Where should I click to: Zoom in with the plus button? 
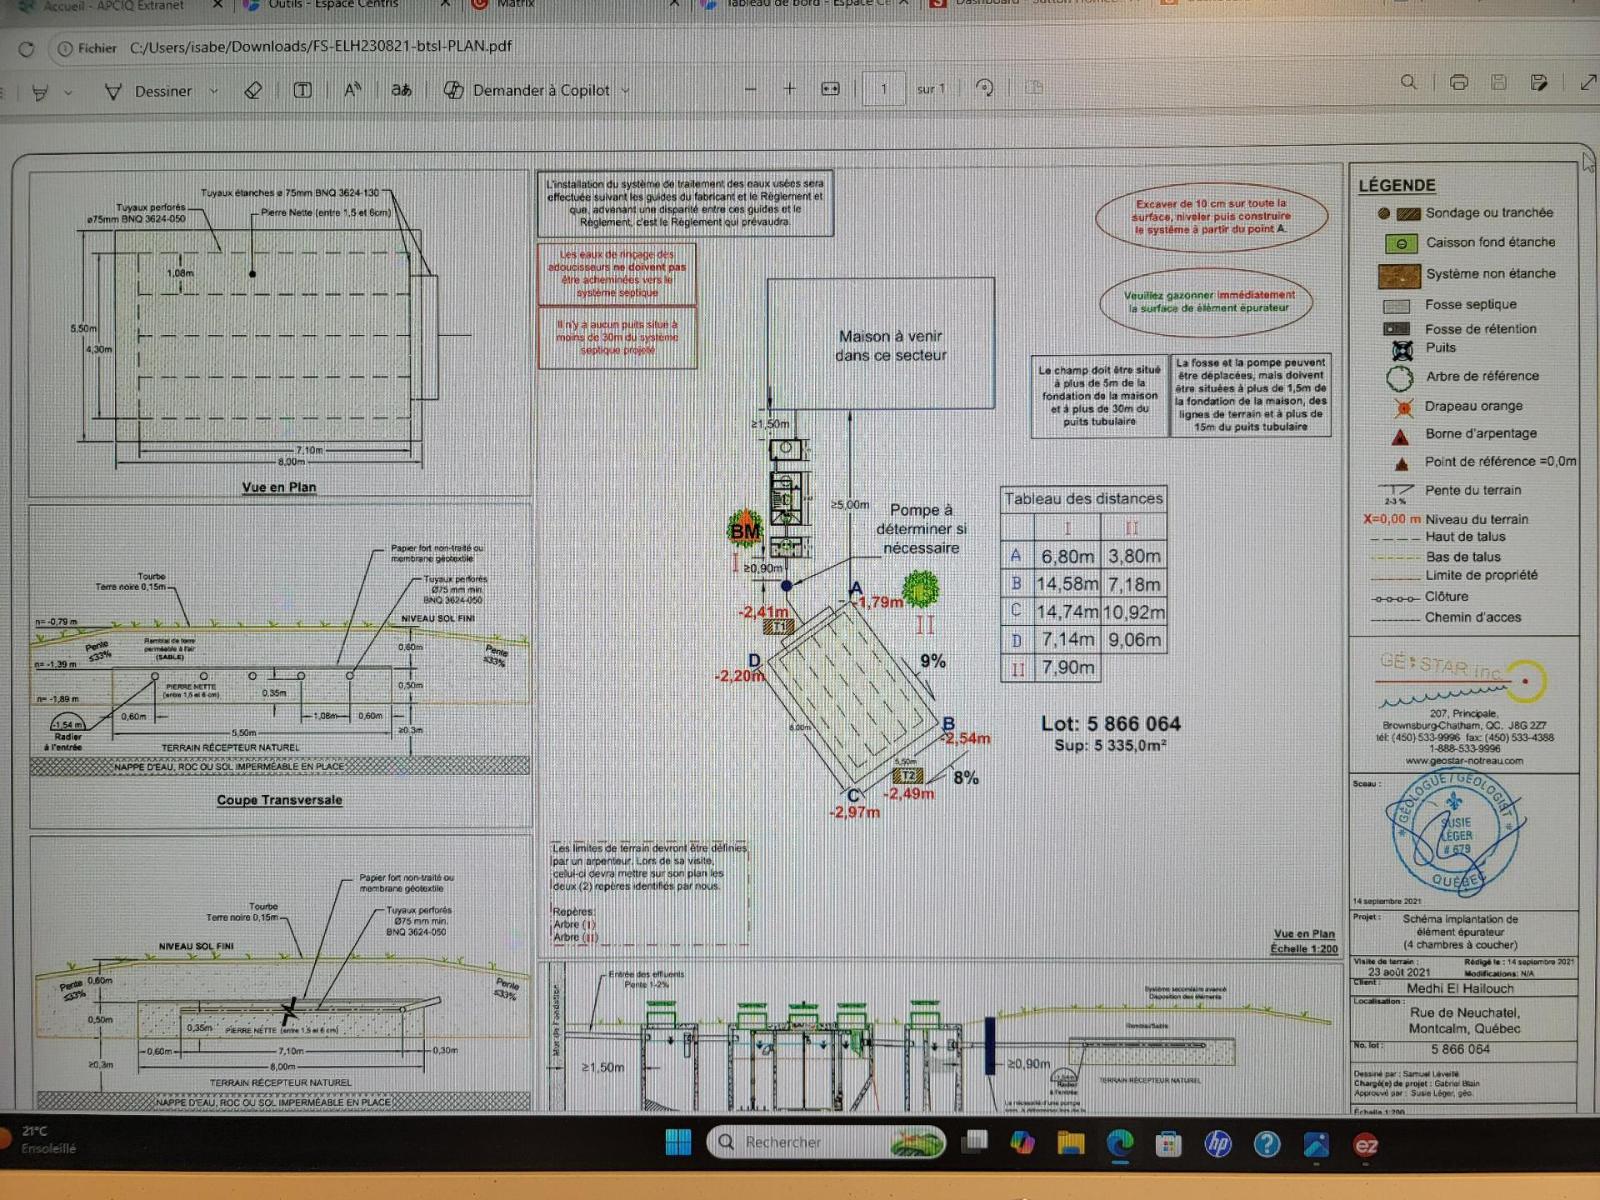coord(789,89)
